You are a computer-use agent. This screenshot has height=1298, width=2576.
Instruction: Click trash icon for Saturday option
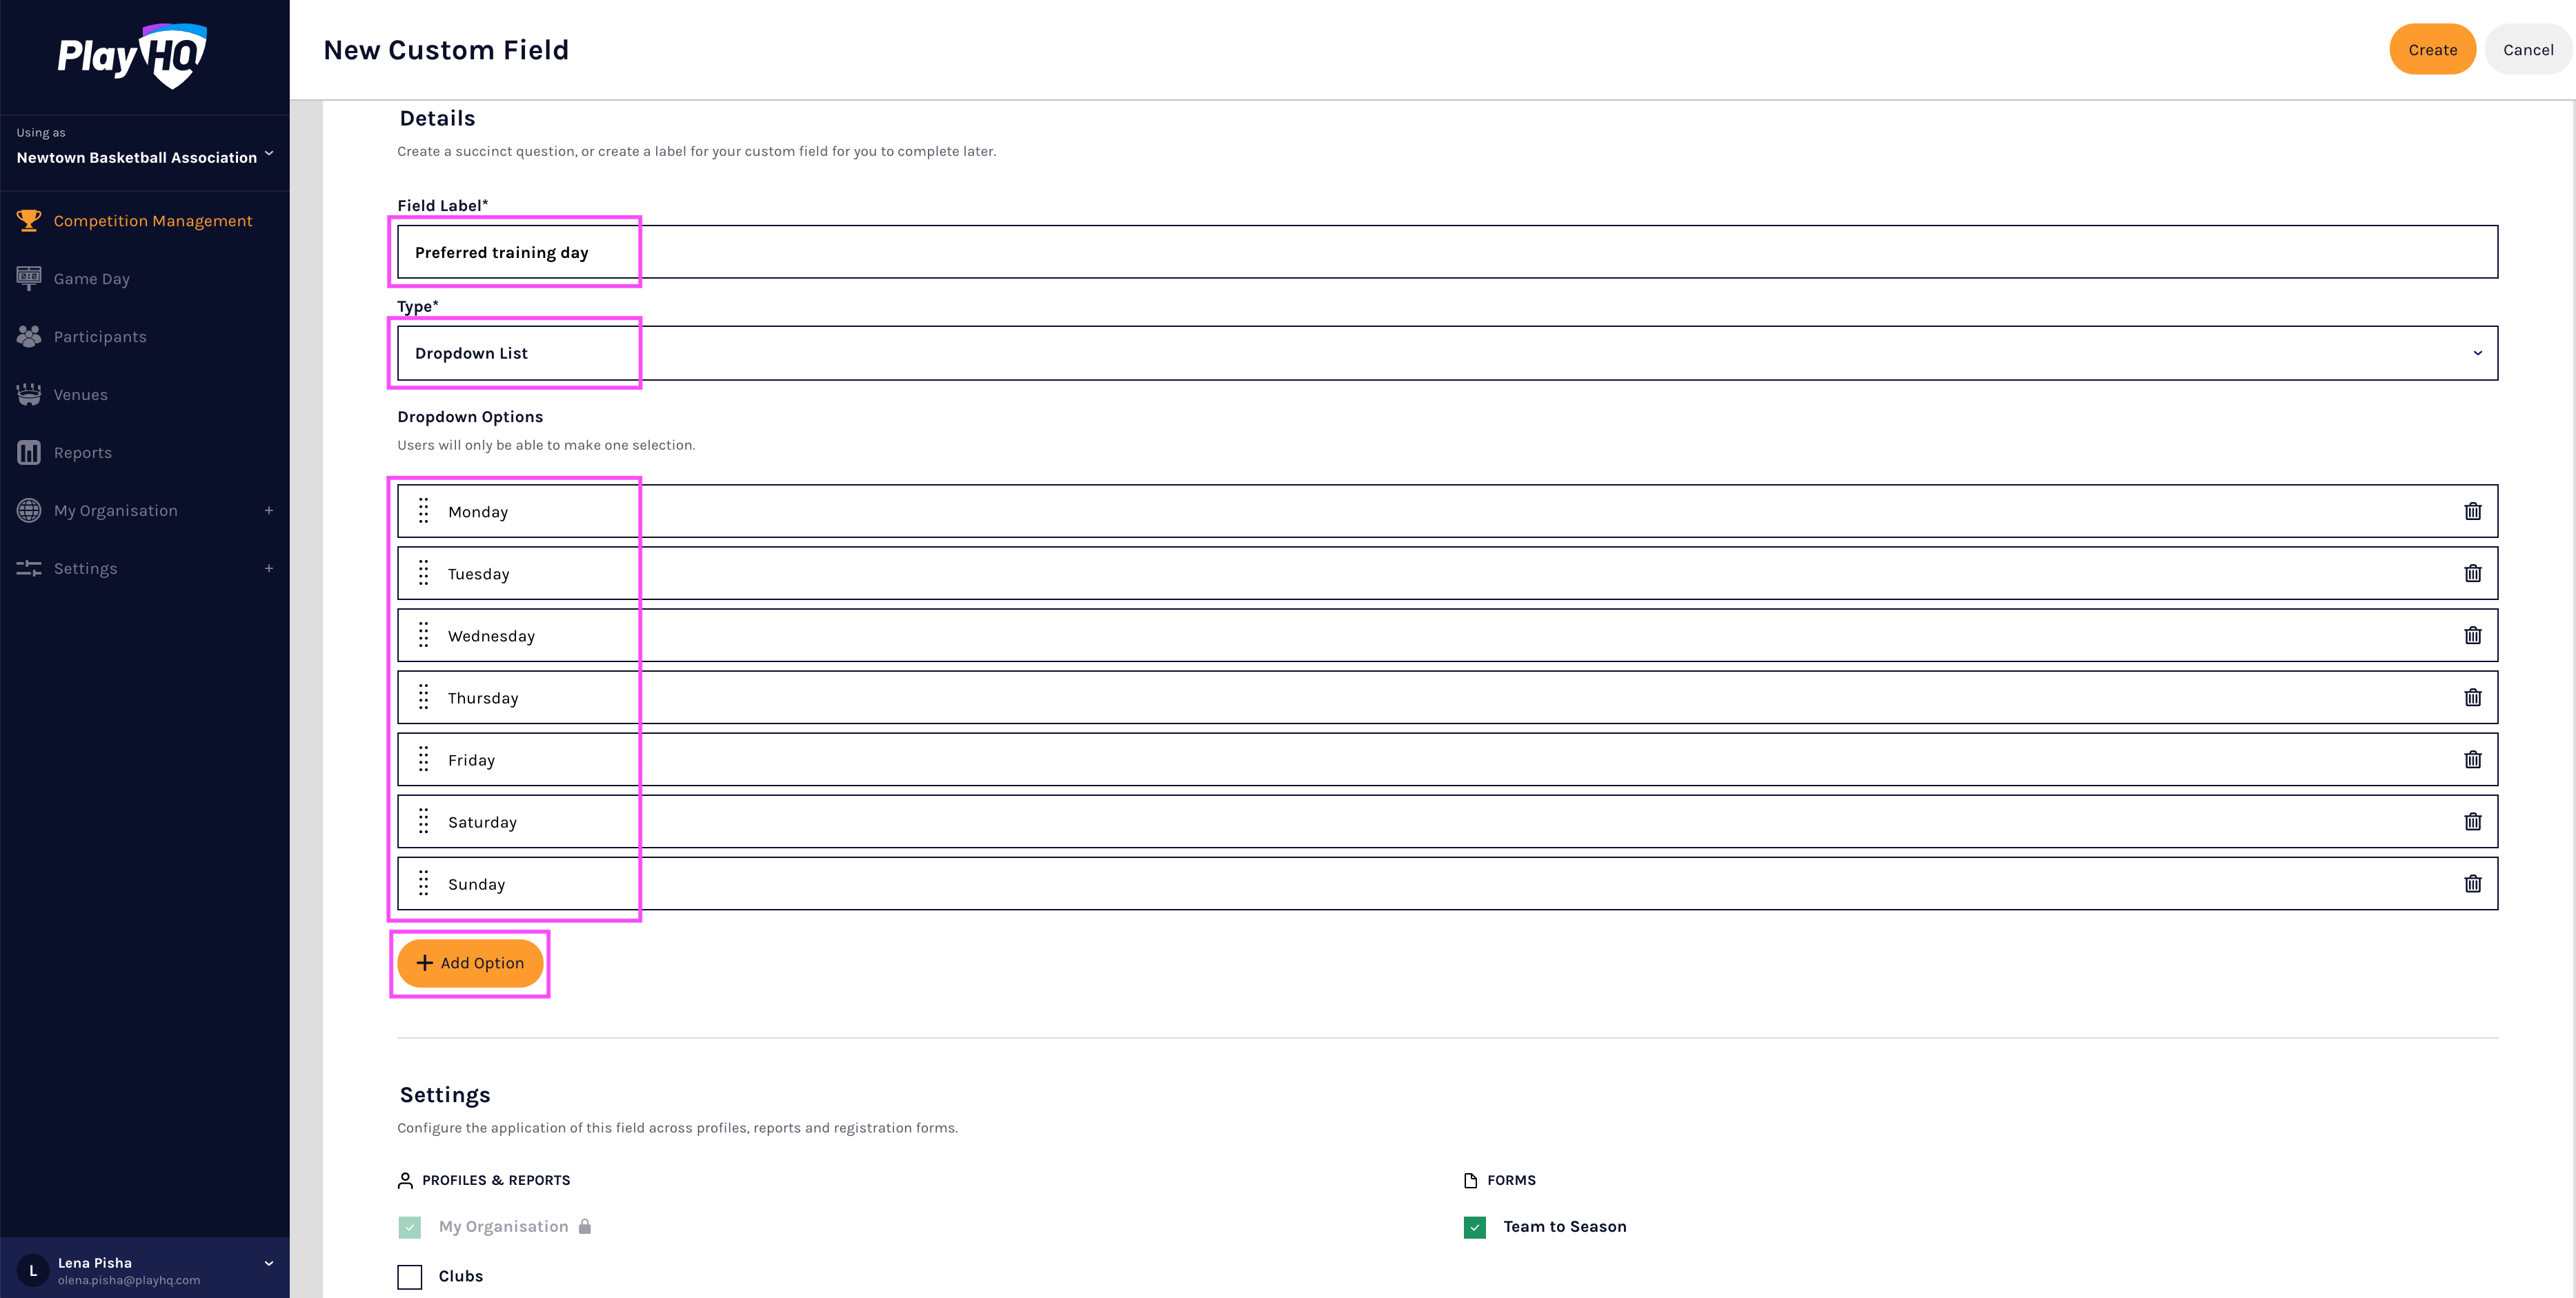(x=2472, y=821)
